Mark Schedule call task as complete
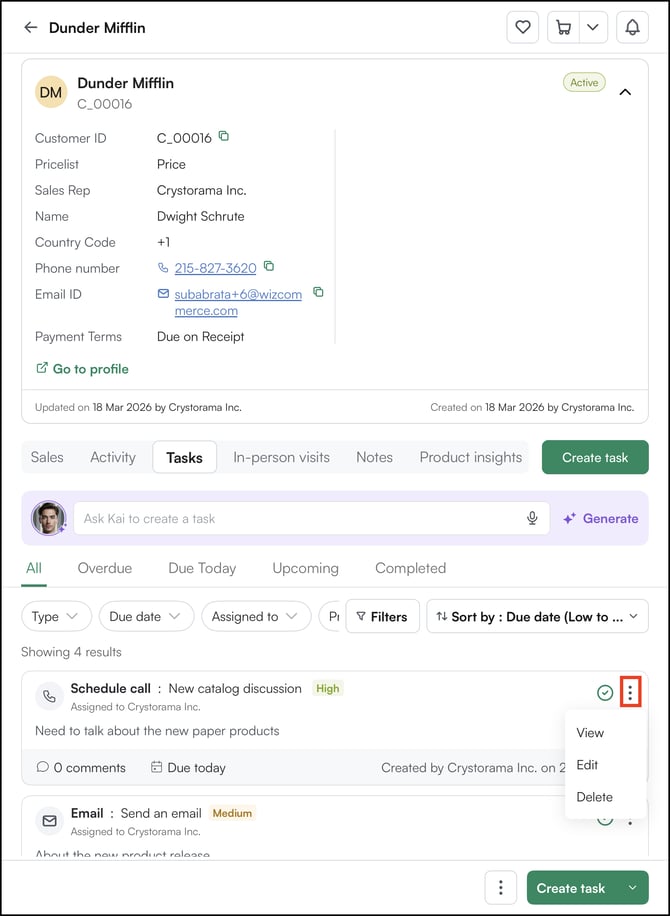Image resolution: width=670 pixels, height=916 pixels. (x=605, y=693)
